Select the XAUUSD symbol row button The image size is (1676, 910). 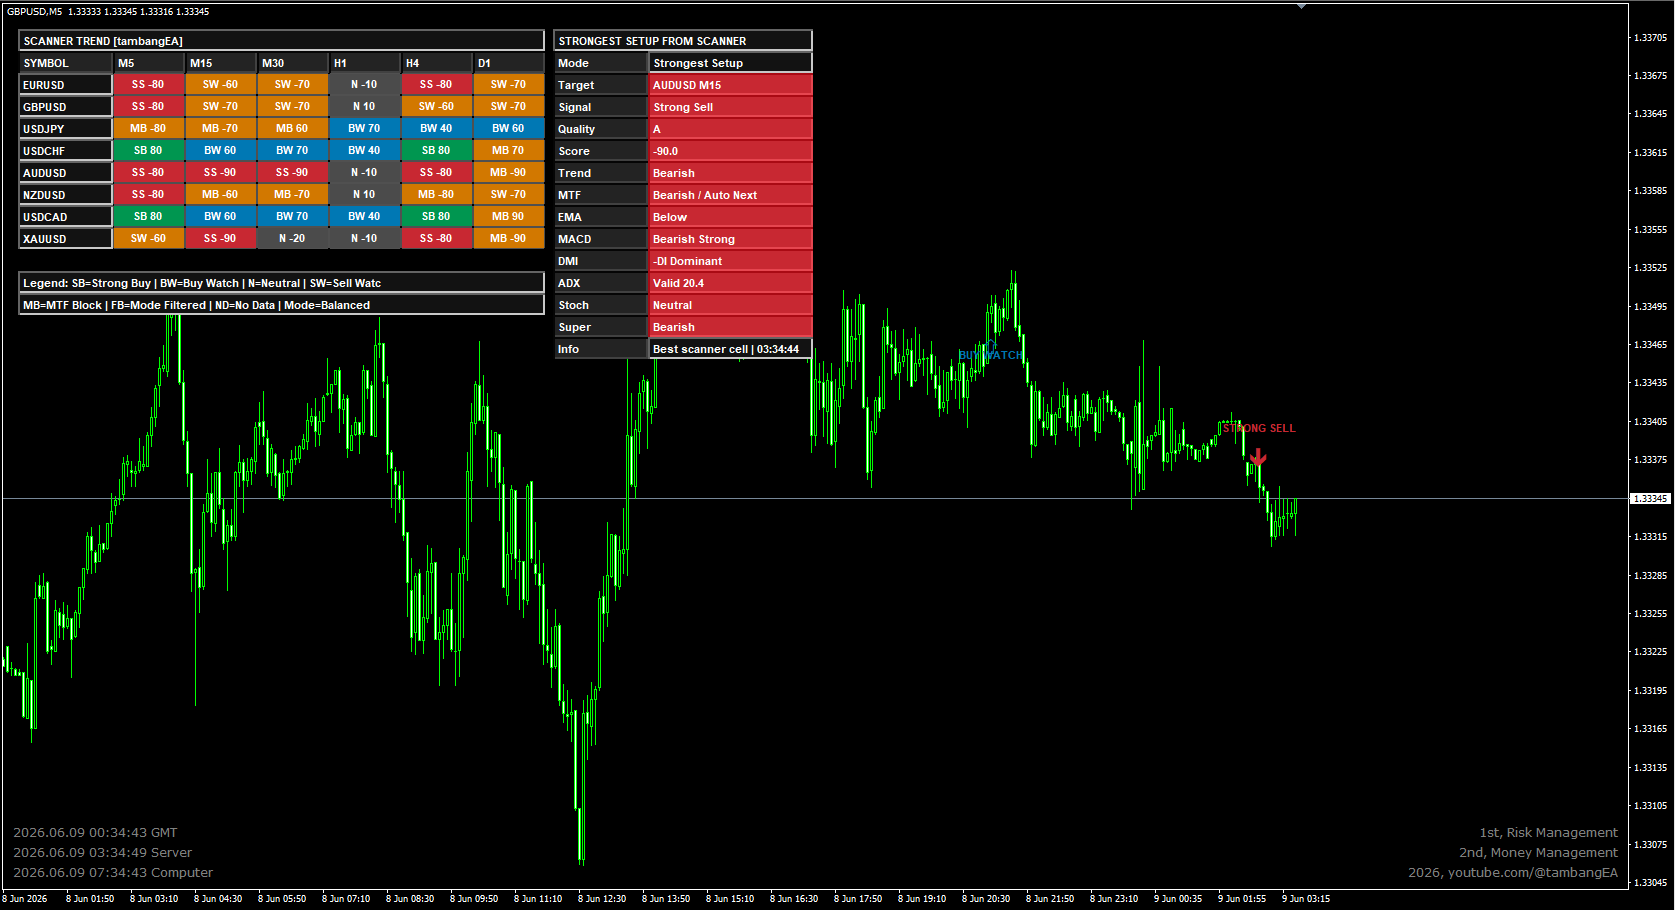[65, 239]
